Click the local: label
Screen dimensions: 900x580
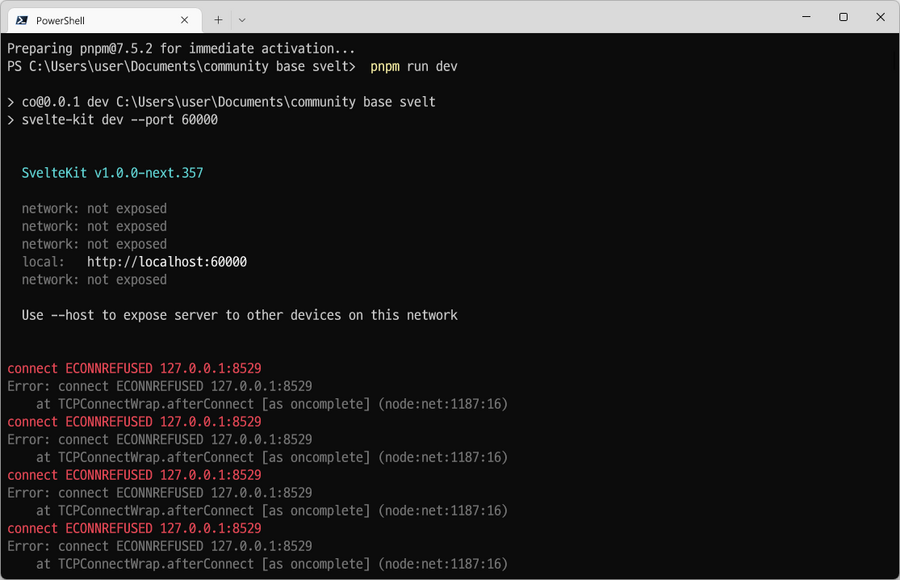coord(43,262)
